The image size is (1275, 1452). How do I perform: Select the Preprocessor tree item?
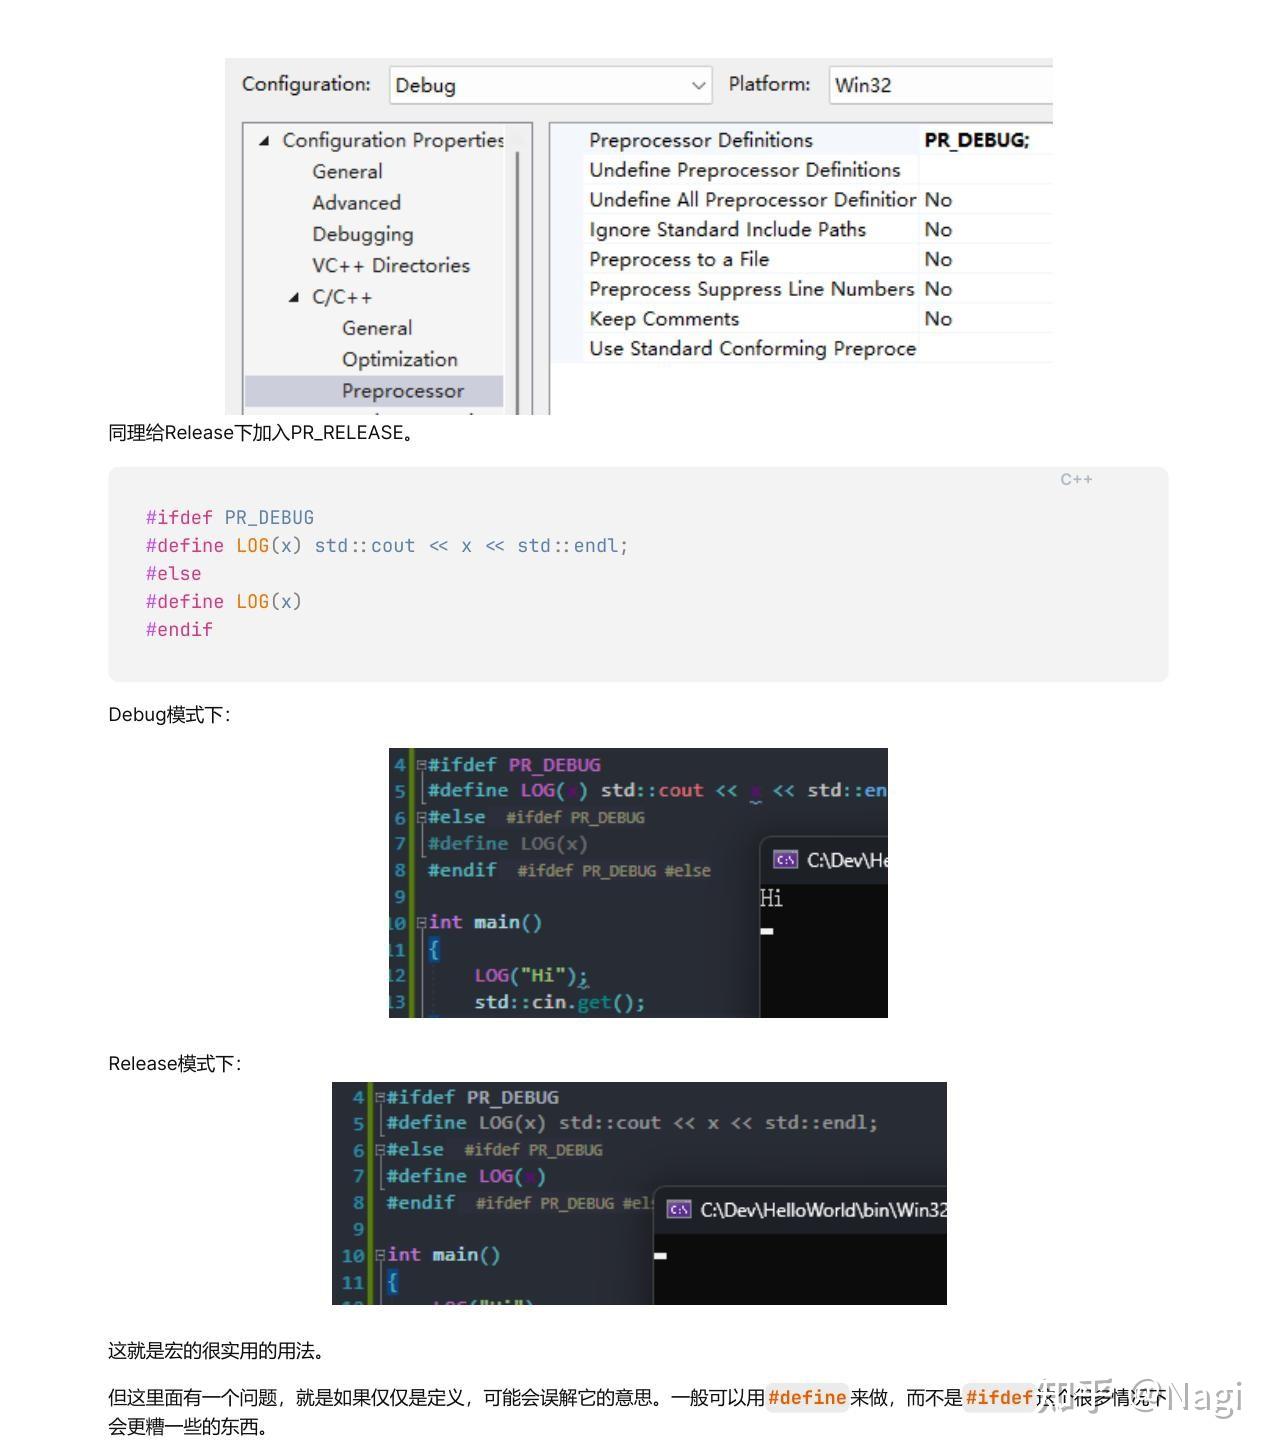pos(402,391)
